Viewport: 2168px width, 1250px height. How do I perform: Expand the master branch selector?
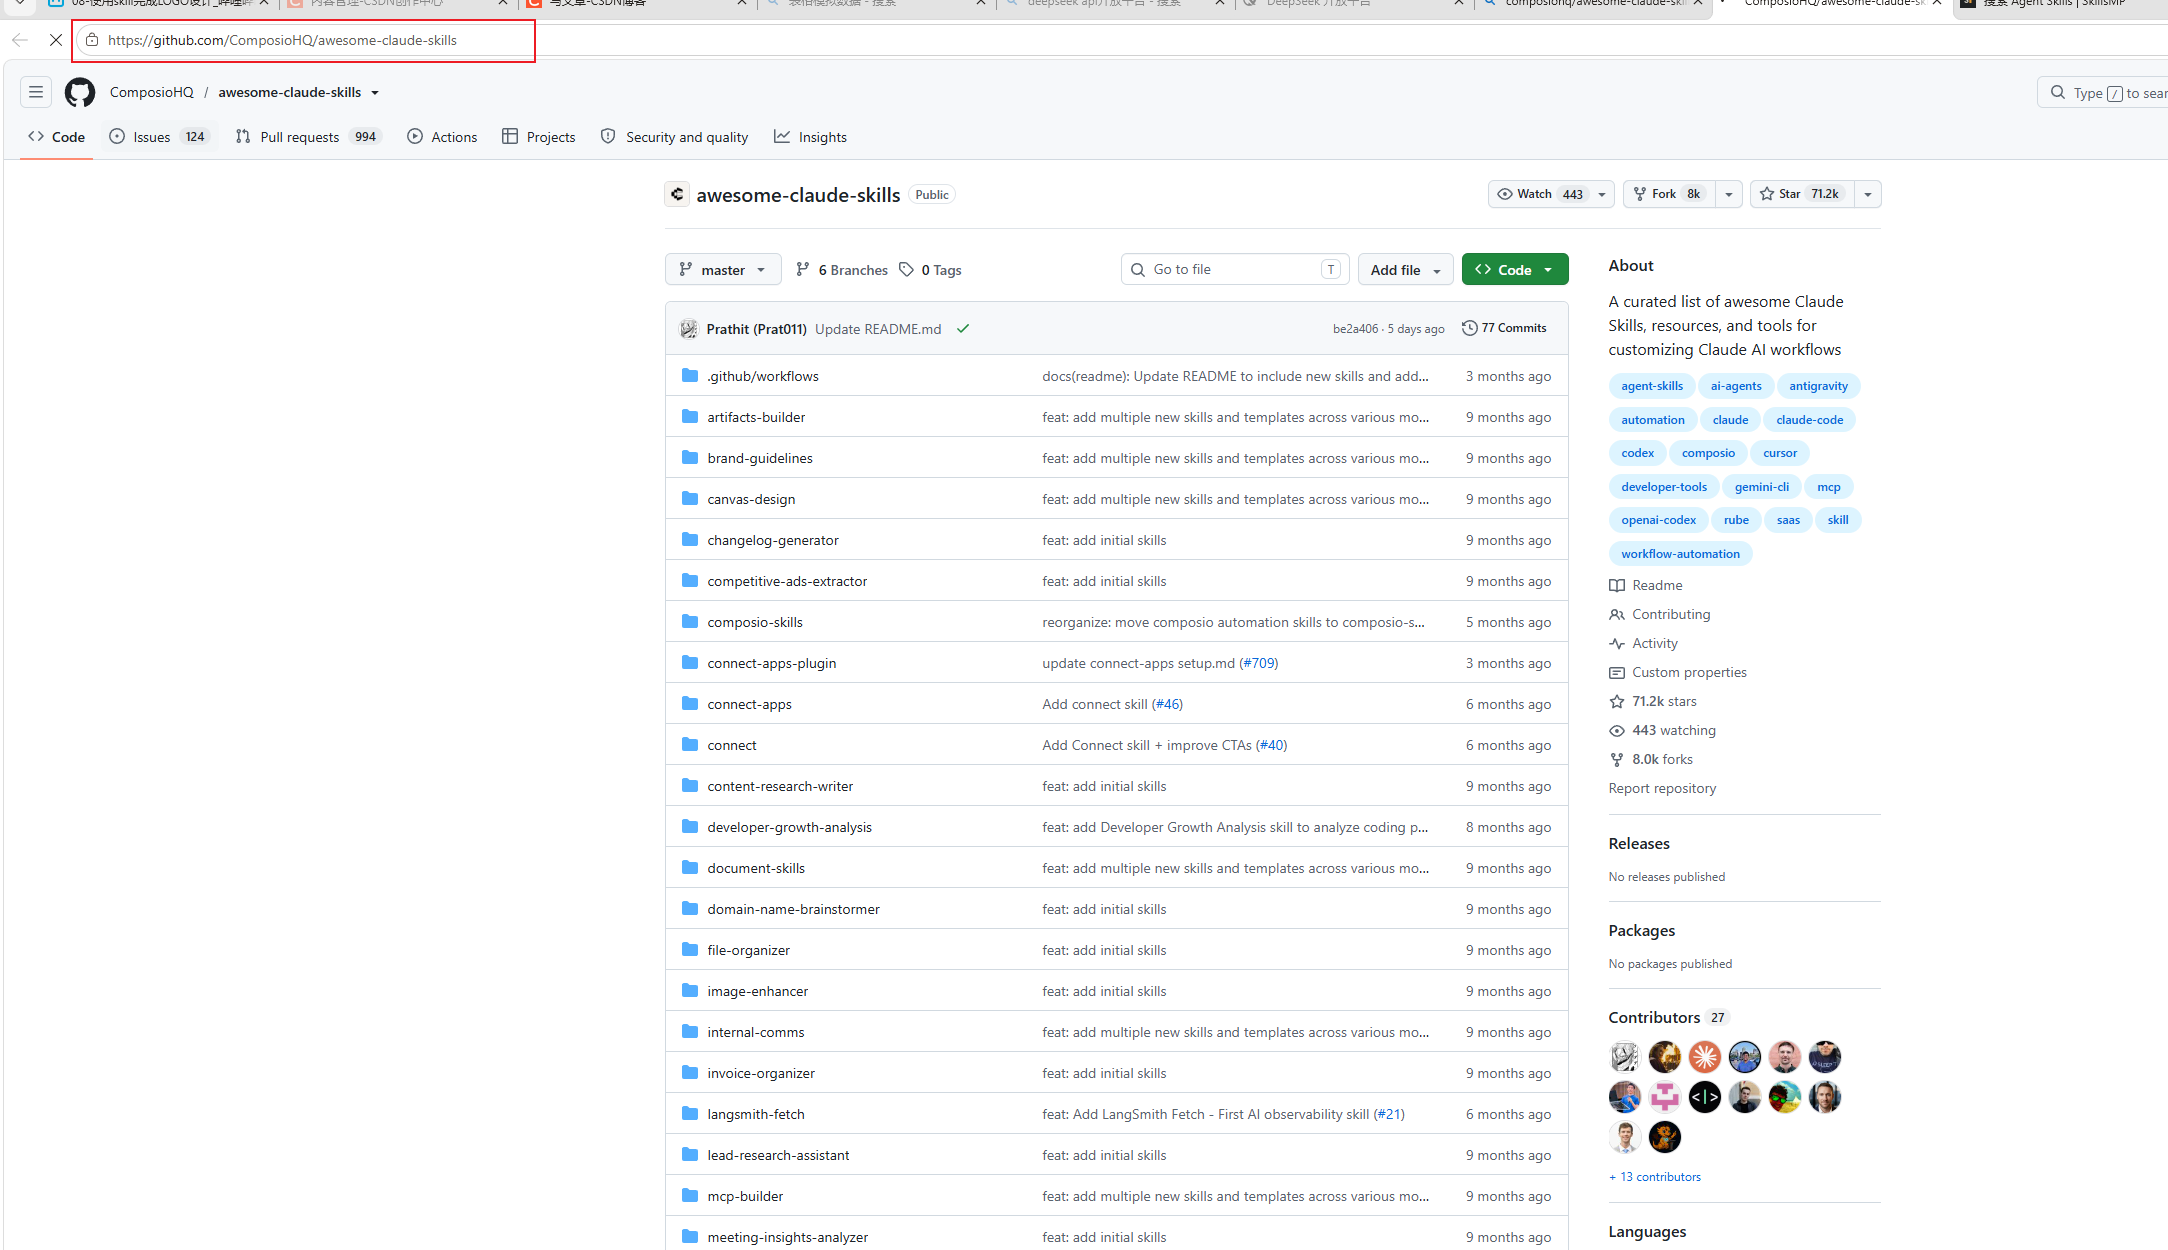coord(723,269)
